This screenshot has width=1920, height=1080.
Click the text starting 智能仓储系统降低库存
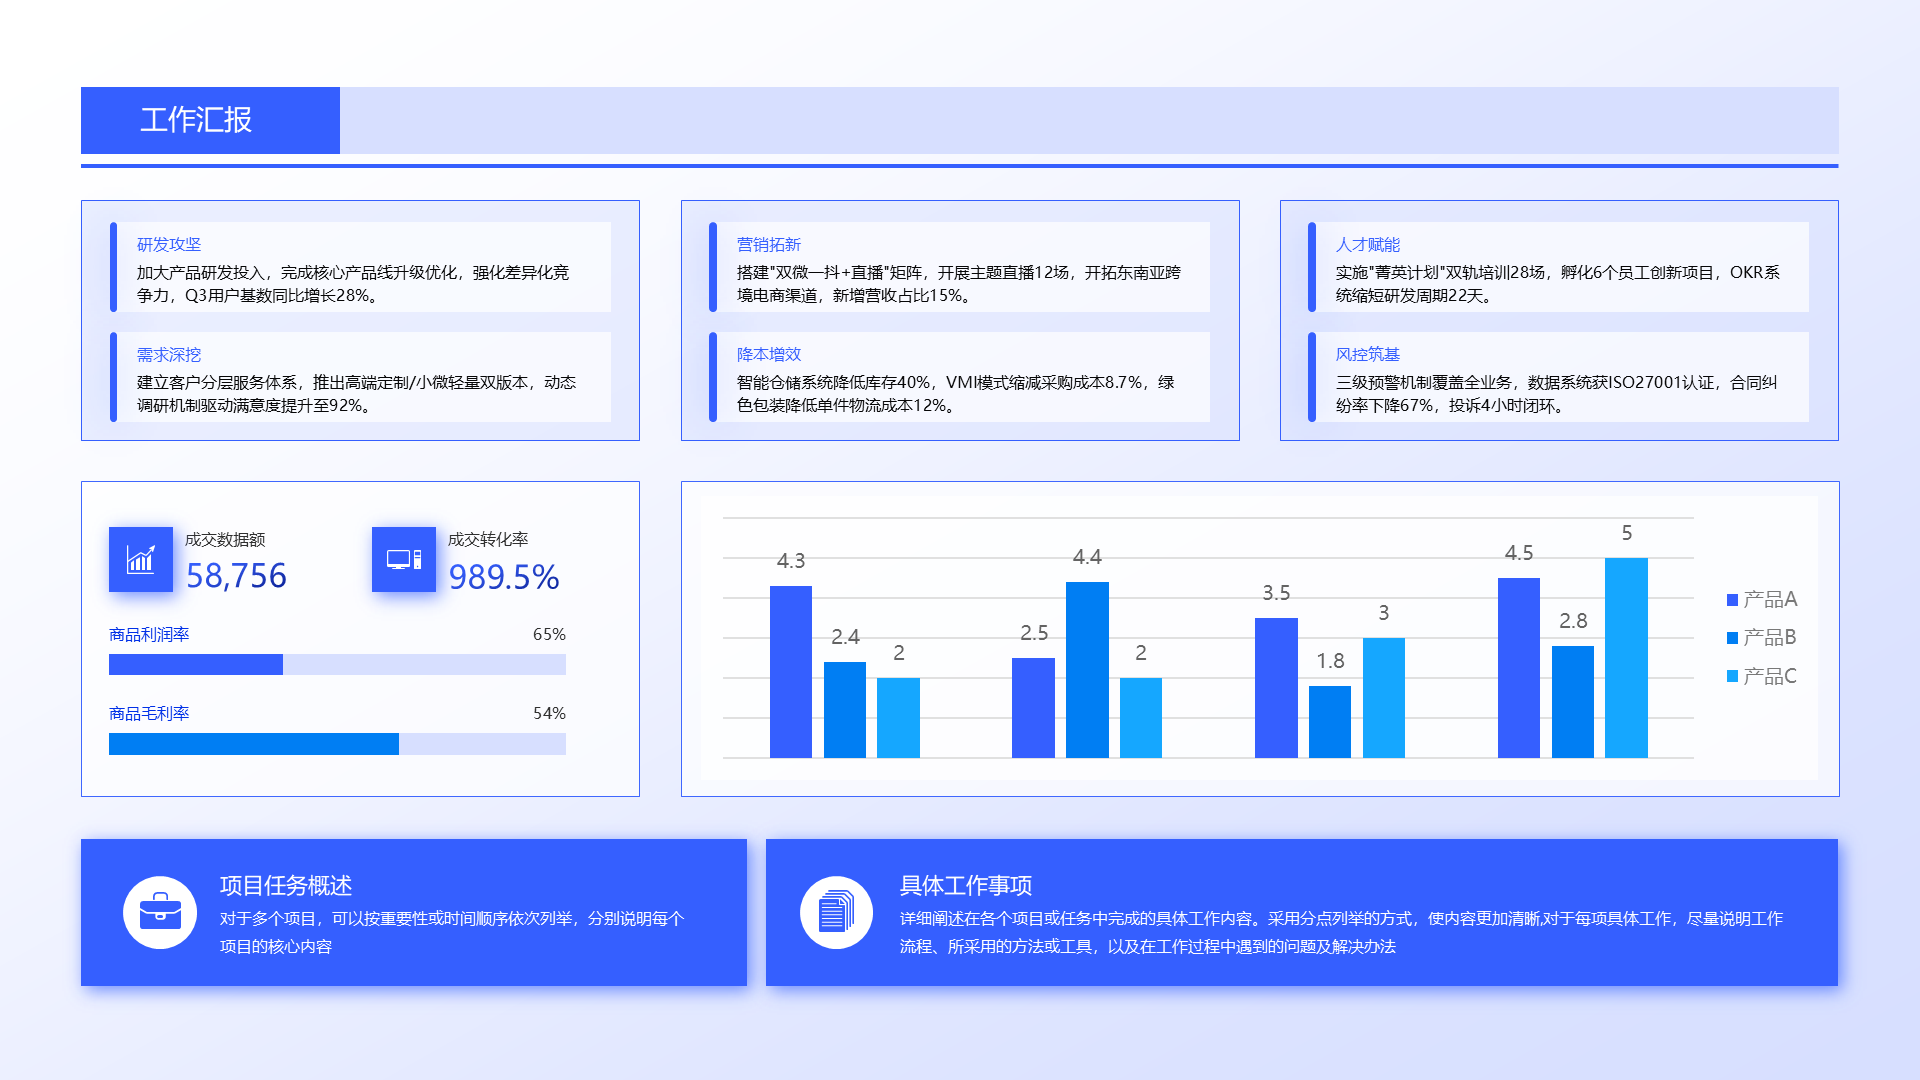pos(956,394)
